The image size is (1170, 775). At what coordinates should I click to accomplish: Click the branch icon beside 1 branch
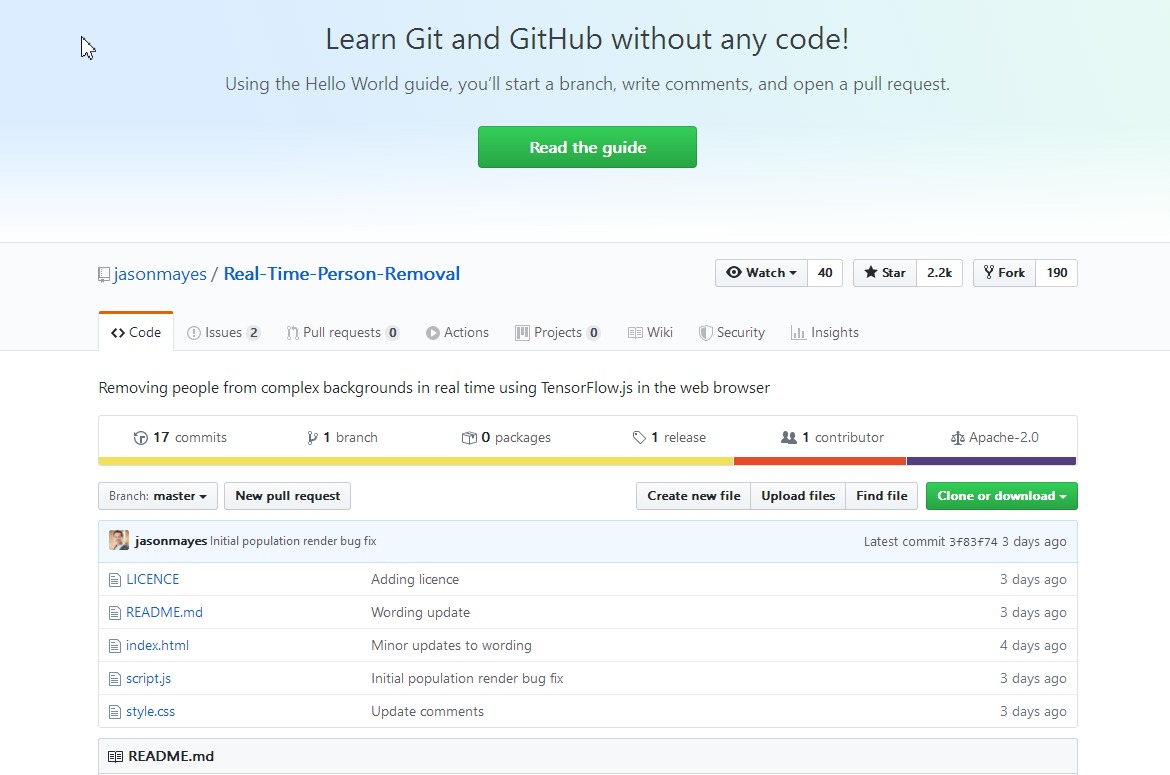(313, 438)
